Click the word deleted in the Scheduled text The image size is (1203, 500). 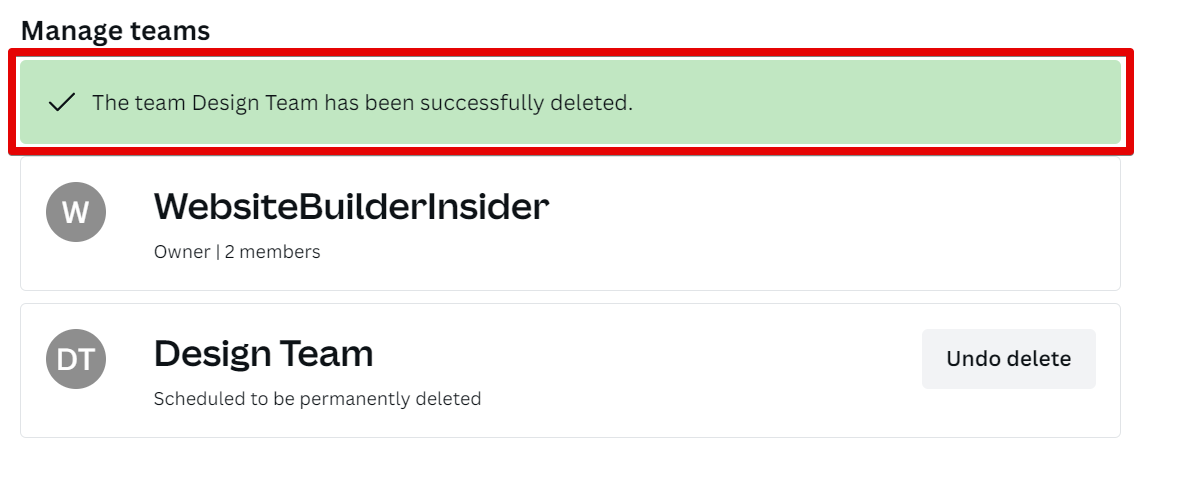[x=447, y=399]
